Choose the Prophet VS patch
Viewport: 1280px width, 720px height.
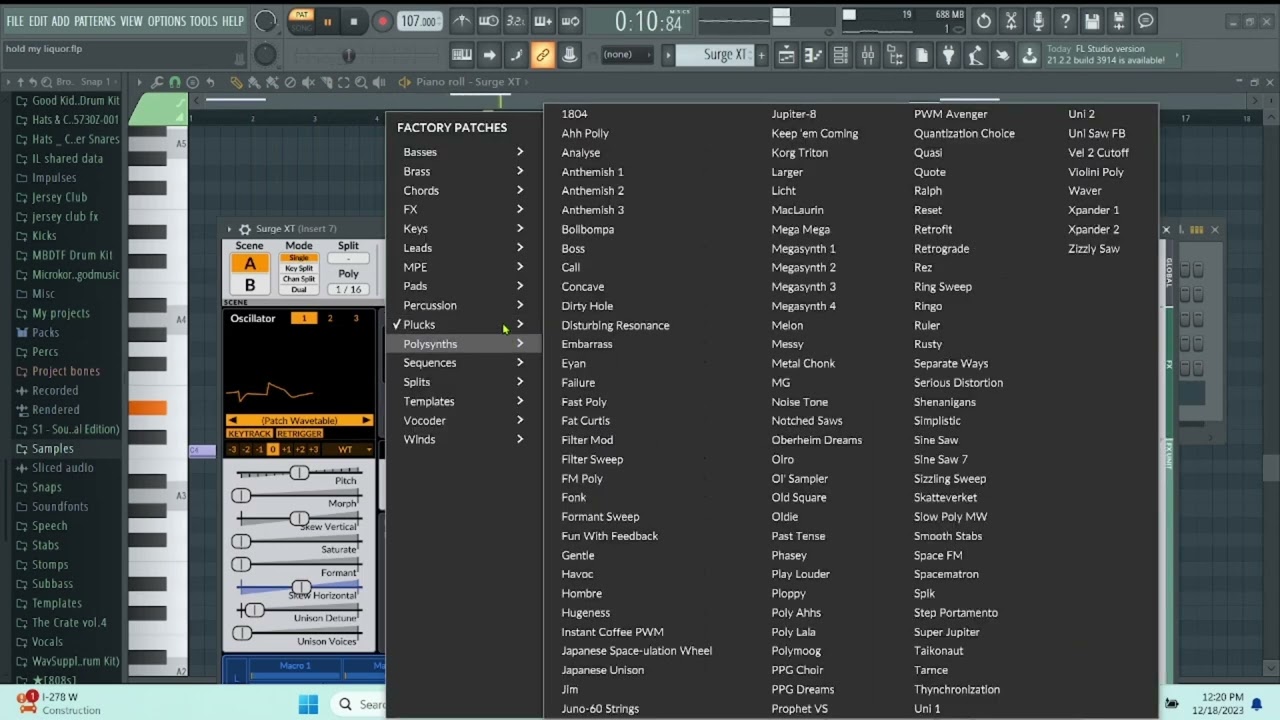pyautogui.click(x=799, y=709)
